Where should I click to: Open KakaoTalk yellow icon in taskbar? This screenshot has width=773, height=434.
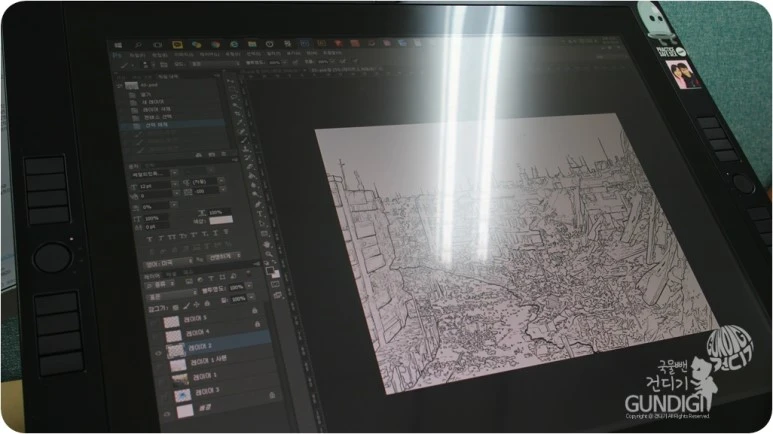(177, 45)
